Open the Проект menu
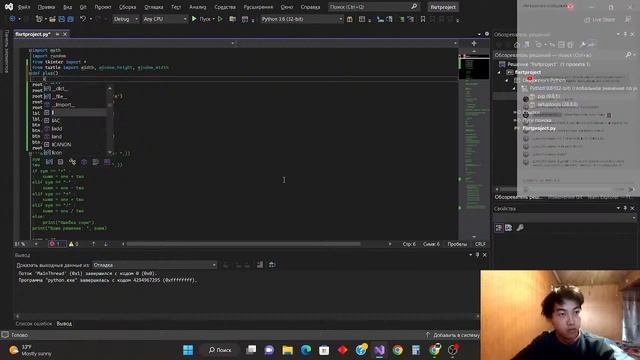 102,7
